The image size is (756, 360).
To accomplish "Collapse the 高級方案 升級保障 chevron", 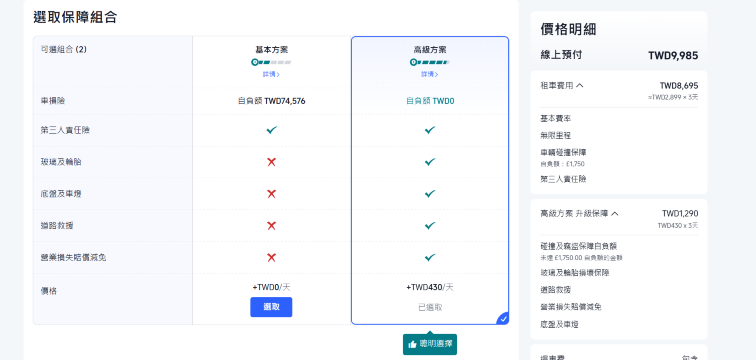I will tap(614, 213).
